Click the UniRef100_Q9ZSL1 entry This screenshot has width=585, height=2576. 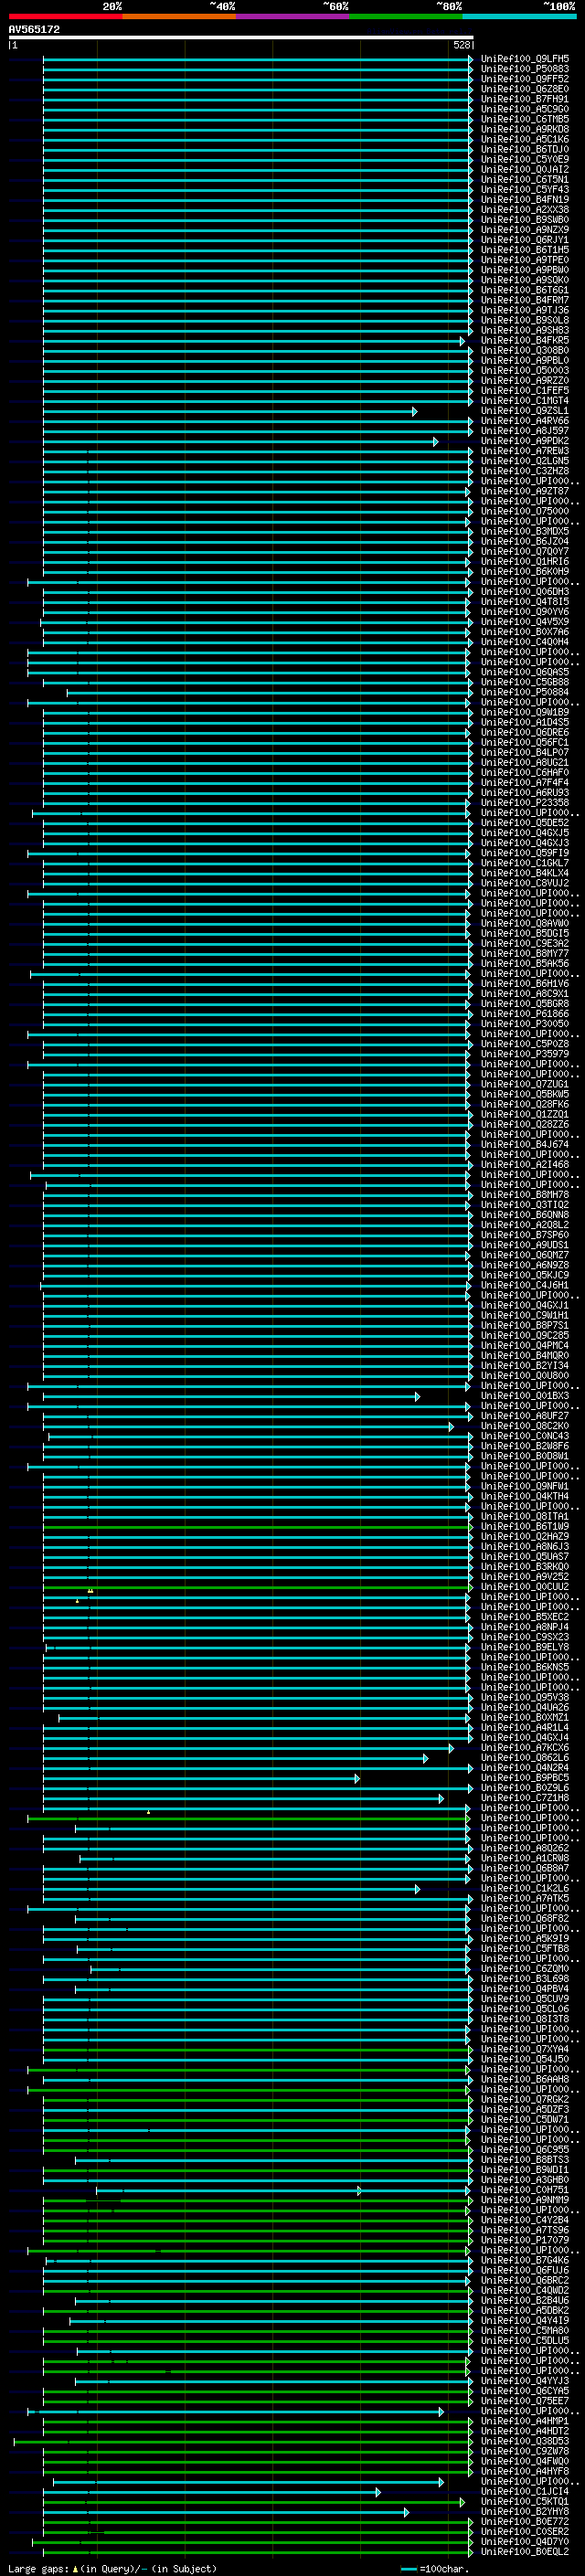[x=525, y=411]
